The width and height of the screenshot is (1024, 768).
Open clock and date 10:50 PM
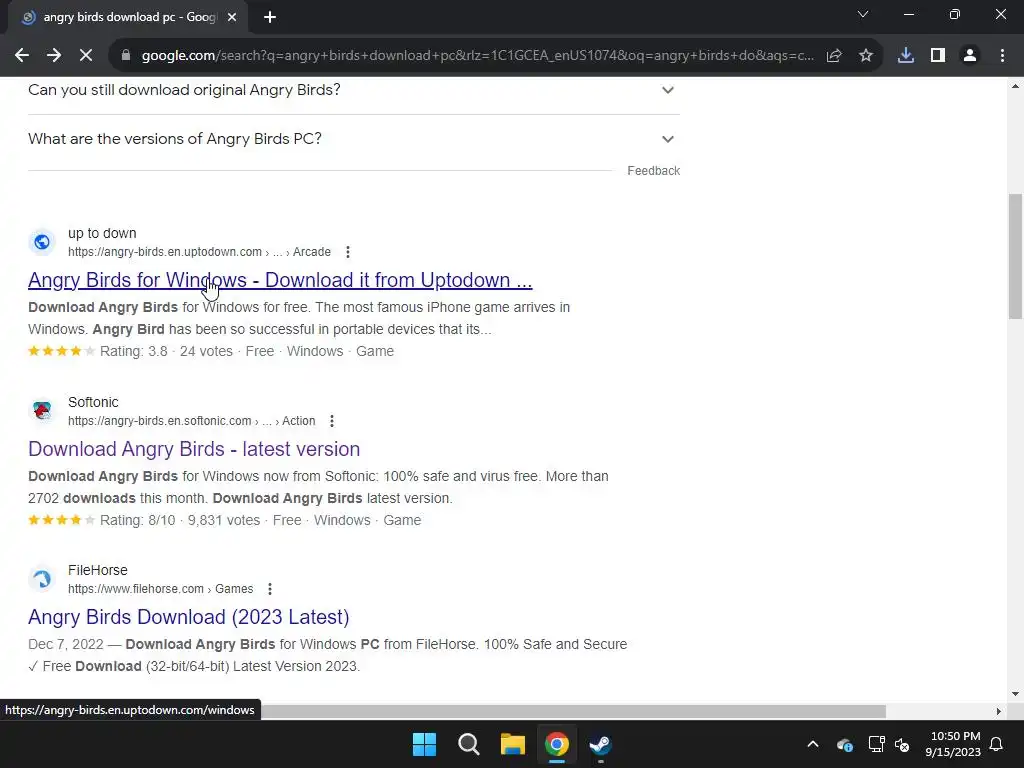(x=953, y=744)
